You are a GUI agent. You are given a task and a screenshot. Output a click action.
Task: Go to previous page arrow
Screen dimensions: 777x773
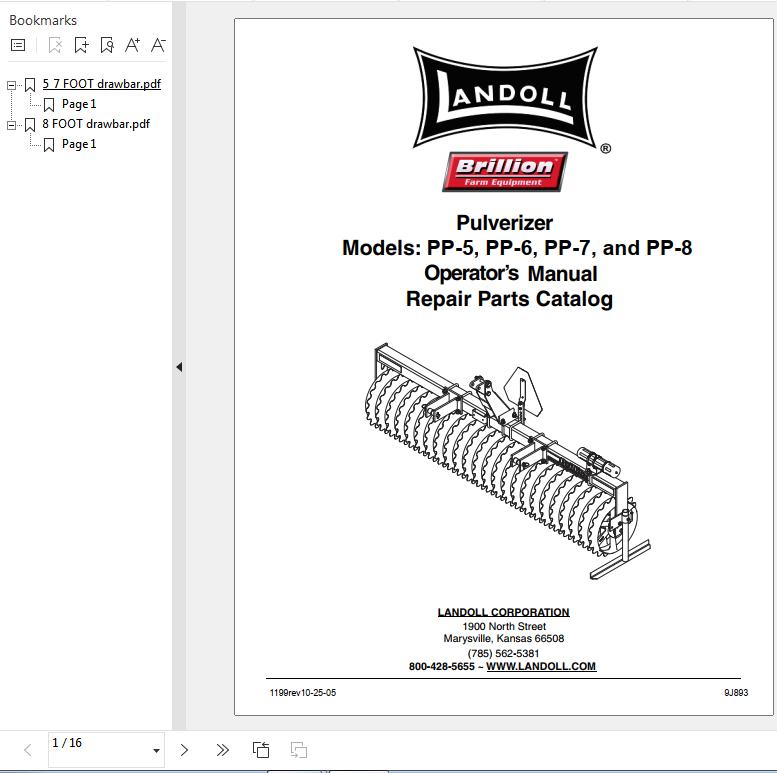tap(28, 750)
